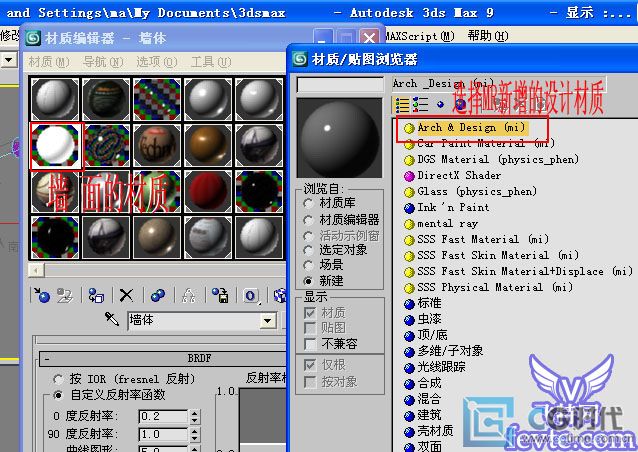Click spinner arrows for 0 度反射率
638x452 pixels.
tap(195, 417)
